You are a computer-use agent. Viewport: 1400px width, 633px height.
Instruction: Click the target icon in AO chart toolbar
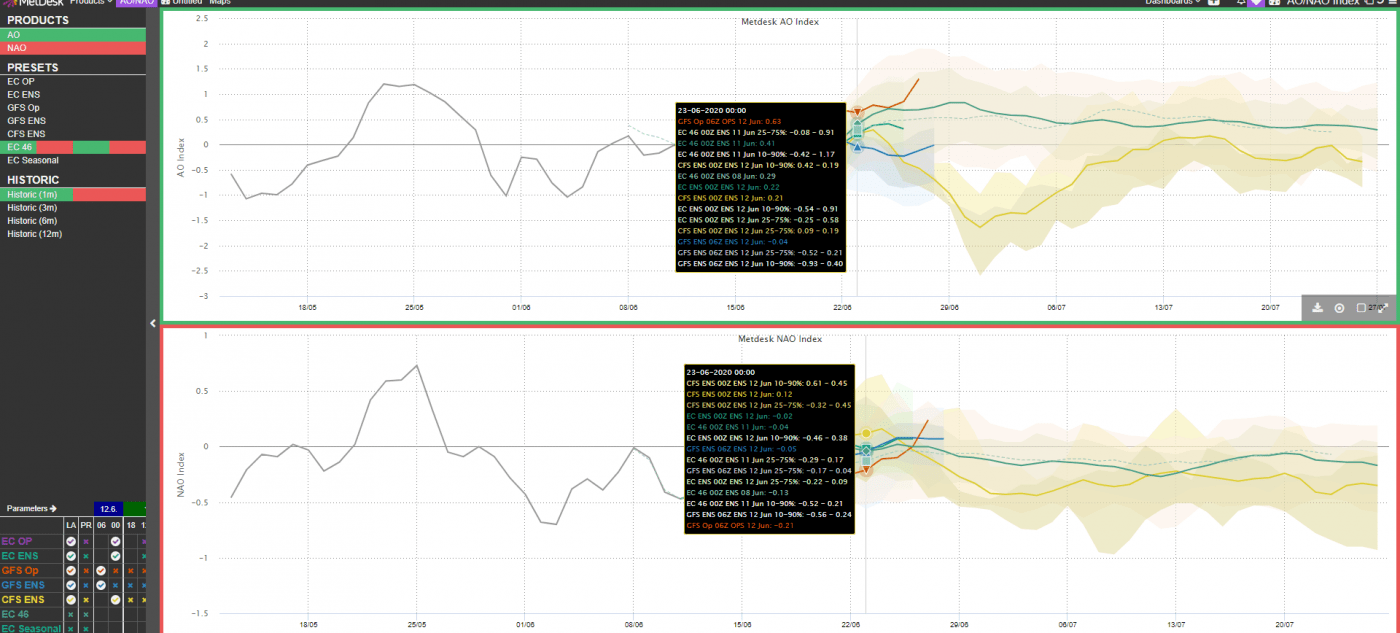(x=1339, y=307)
